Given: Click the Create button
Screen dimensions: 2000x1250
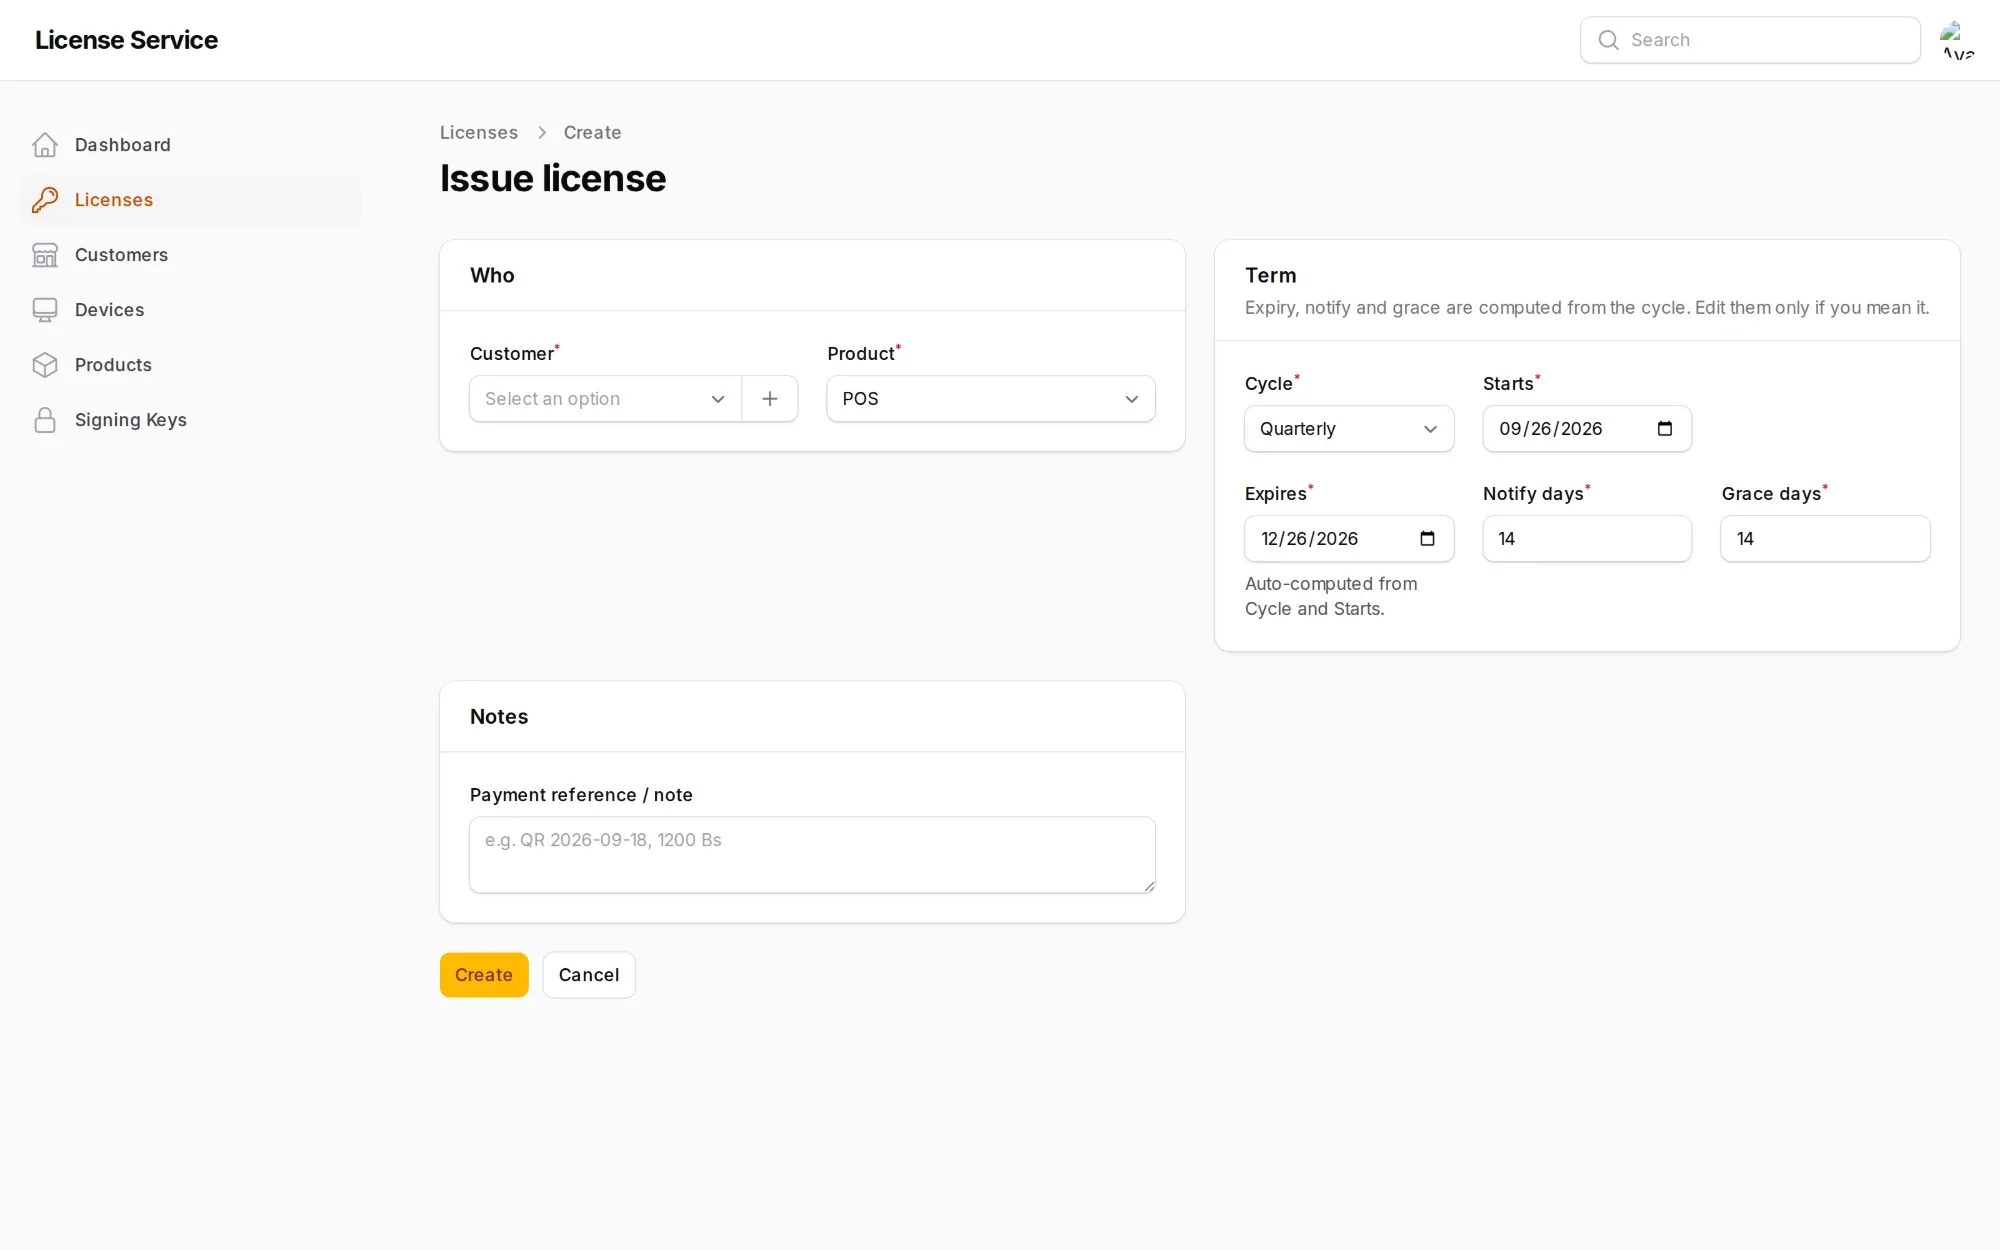Looking at the screenshot, I should 484,975.
